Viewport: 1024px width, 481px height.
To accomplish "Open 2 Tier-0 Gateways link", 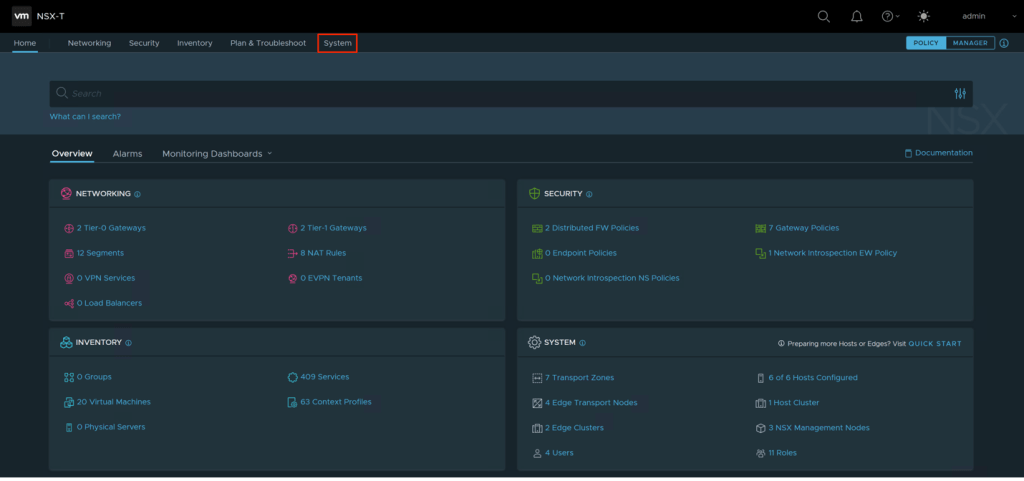I will (111, 228).
